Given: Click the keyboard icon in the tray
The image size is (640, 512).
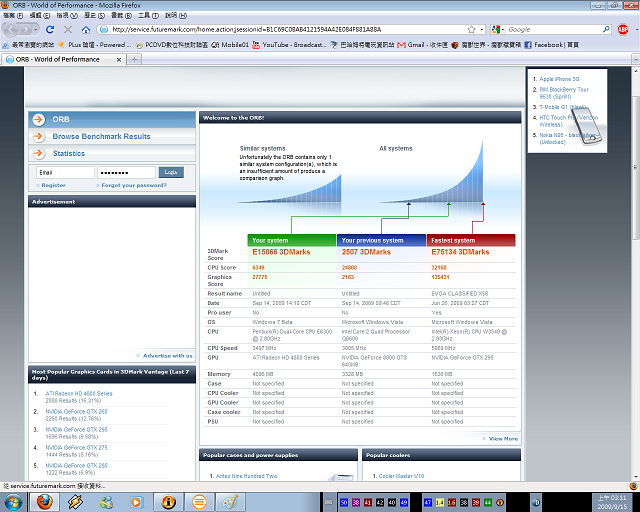Looking at the screenshot, I should [329, 503].
